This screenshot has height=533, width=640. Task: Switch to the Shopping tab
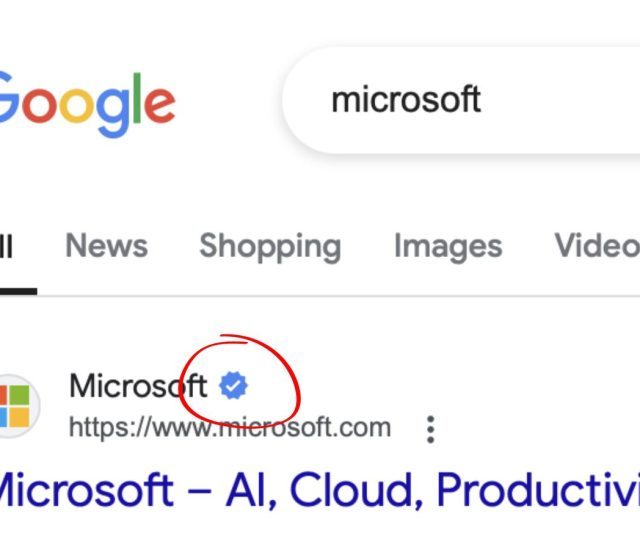tap(270, 247)
